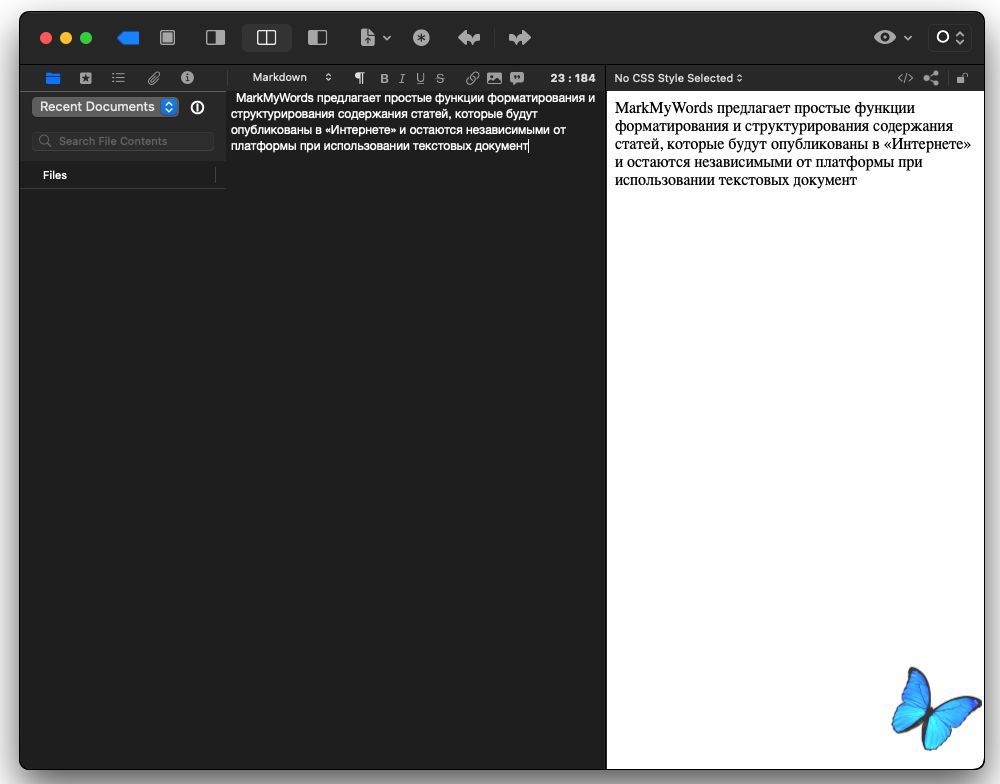Open the Recent Documents dropdown
Screen dimensions: 1000x784
(x=105, y=107)
